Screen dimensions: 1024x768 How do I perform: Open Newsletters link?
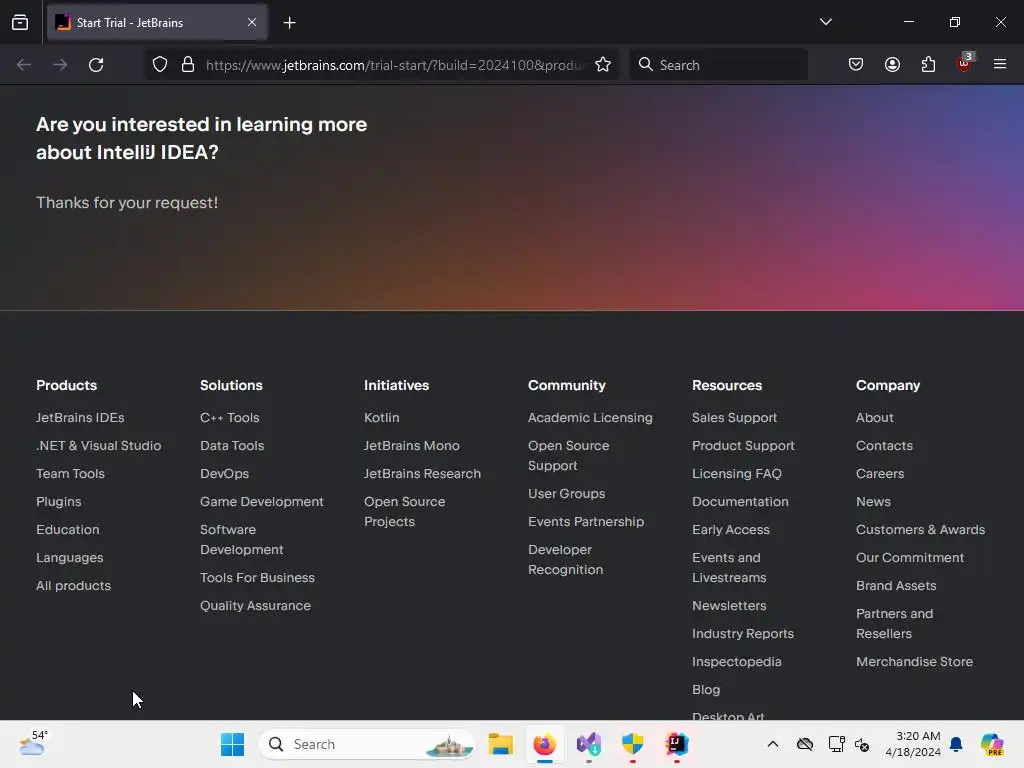[729, 605]
